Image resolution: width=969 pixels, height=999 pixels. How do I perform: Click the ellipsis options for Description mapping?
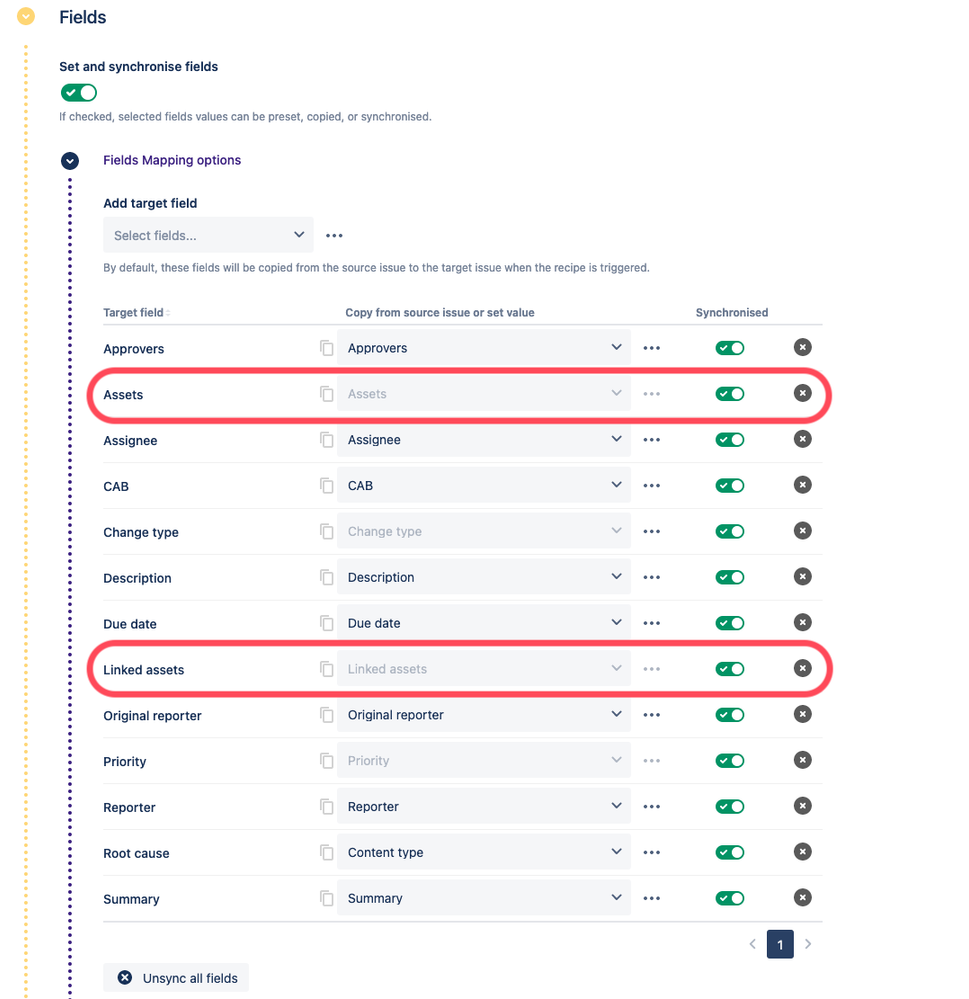[x=651, y=577]
